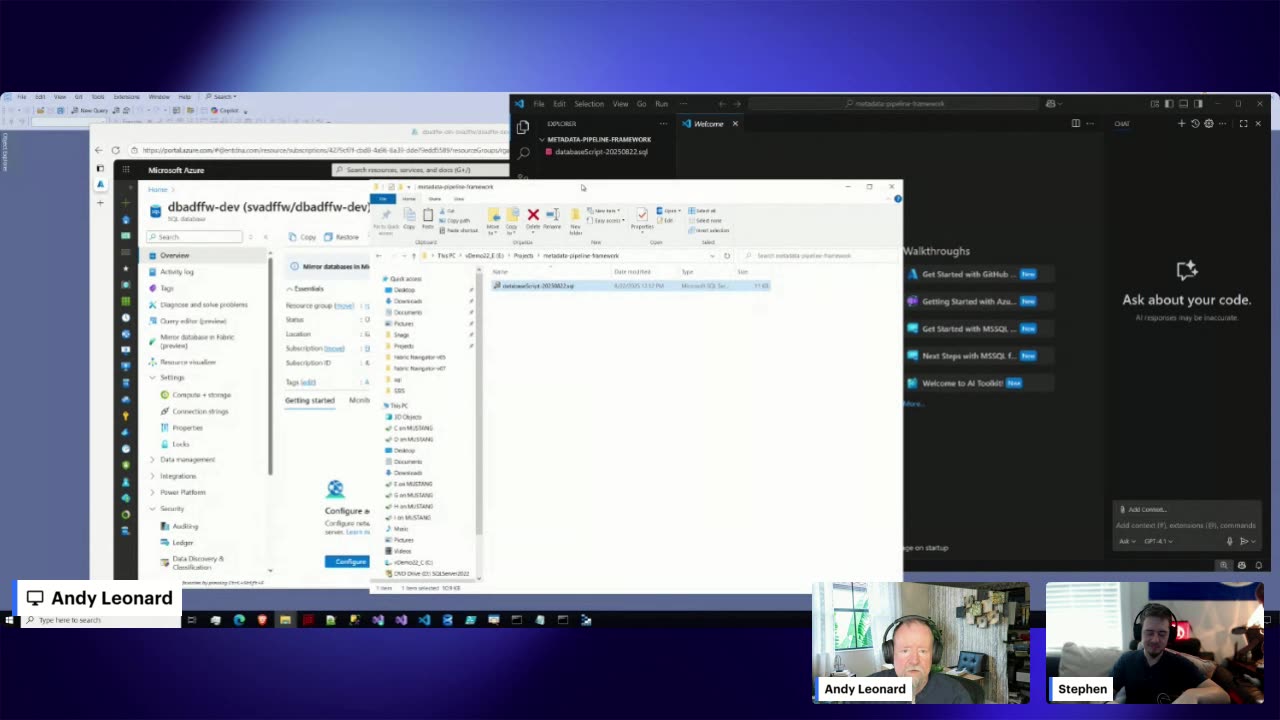Open Easy access dropdown in File Explorer
1280x720 pixels.
pyautogui.click(x=607, y=220)
